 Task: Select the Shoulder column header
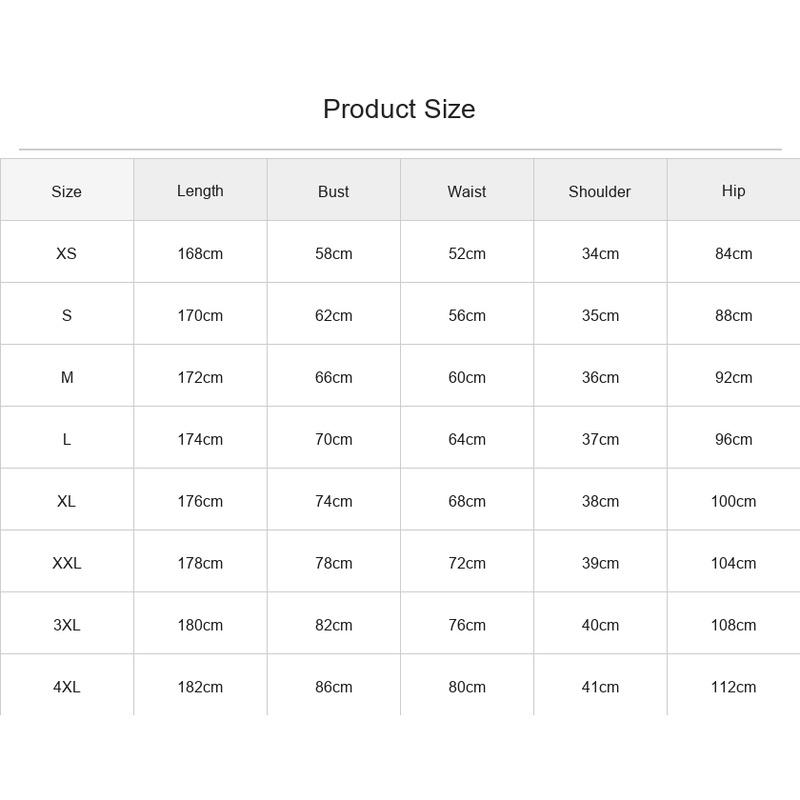click(599, 191)
